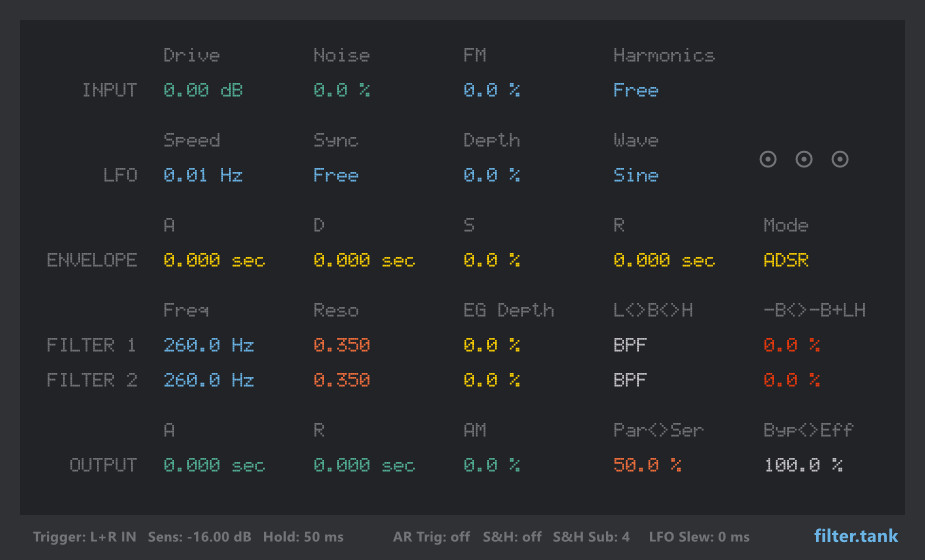Click the Drive column label
The height and width of the screenshot is (560, 925).
pos(192,55)
